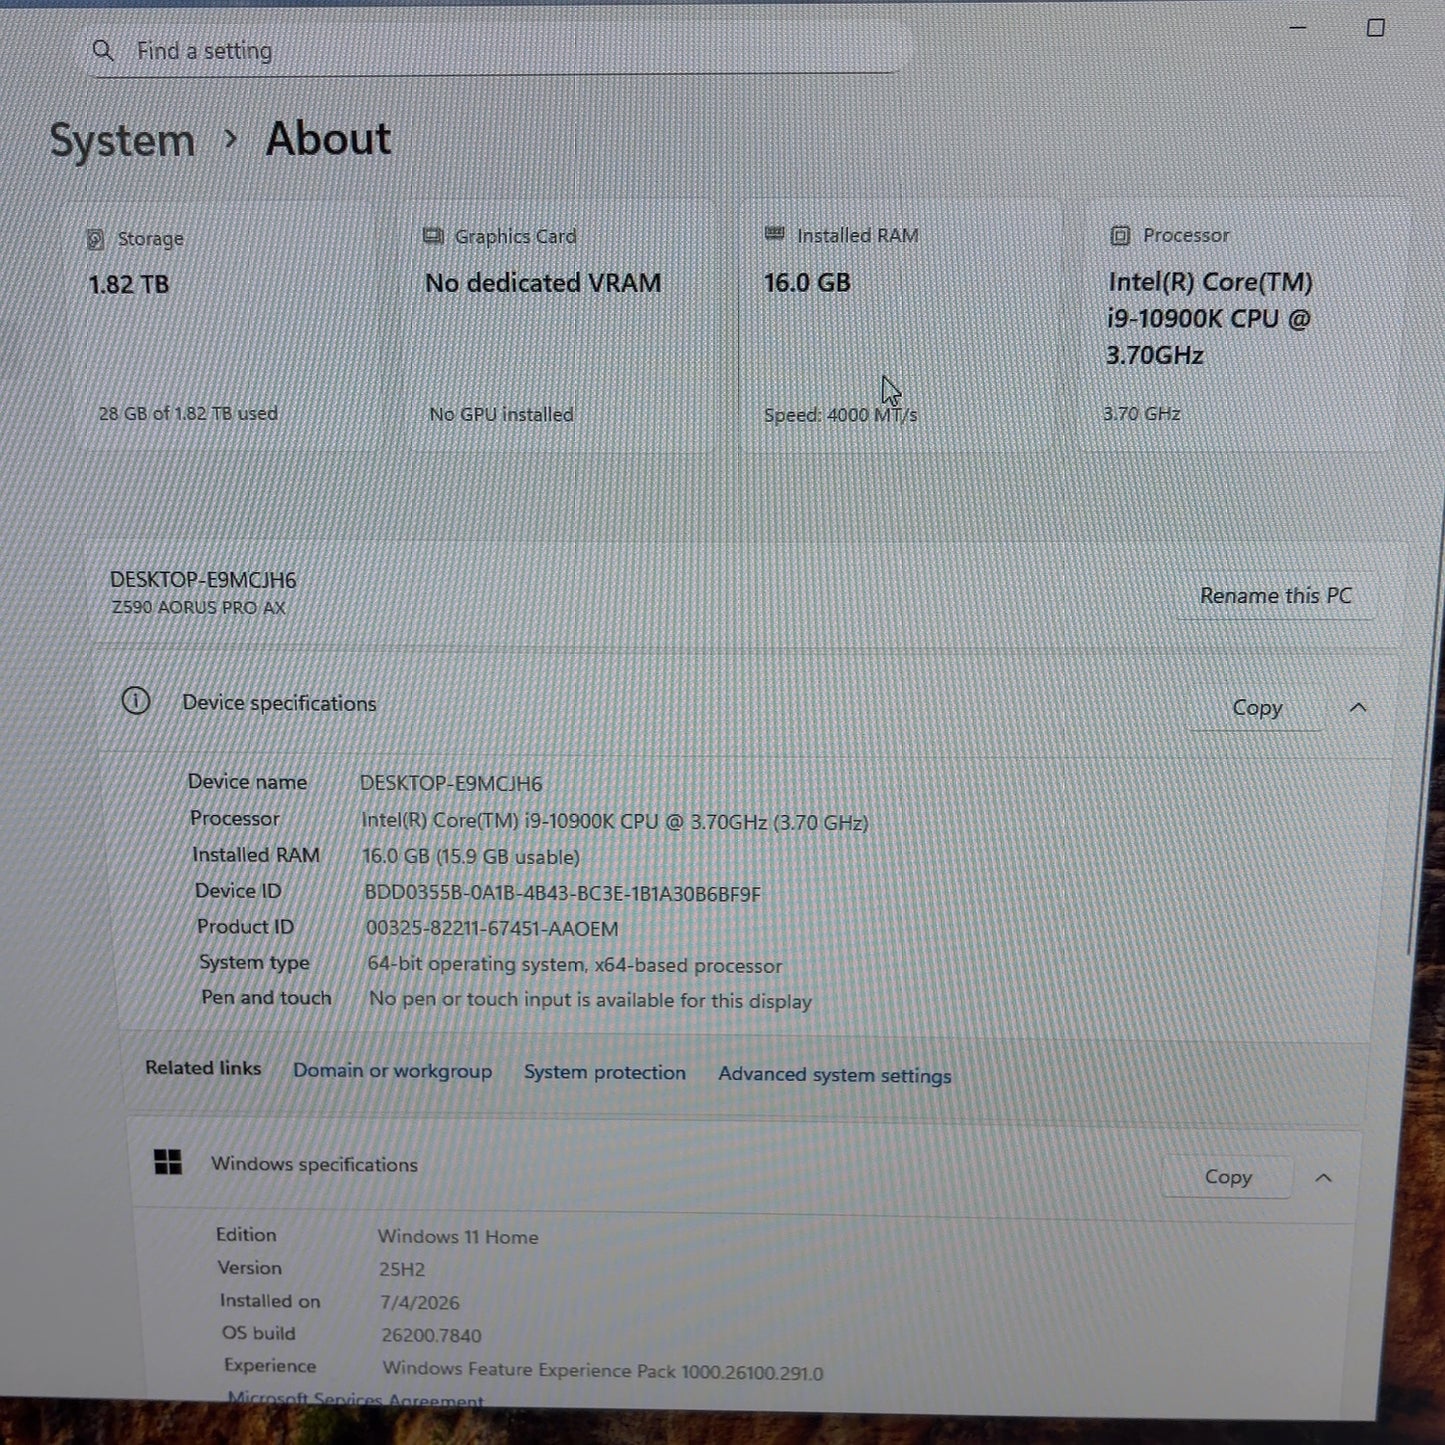Open the Storage 1.82 TB card

pyautogui.click(x=225, y=327)
